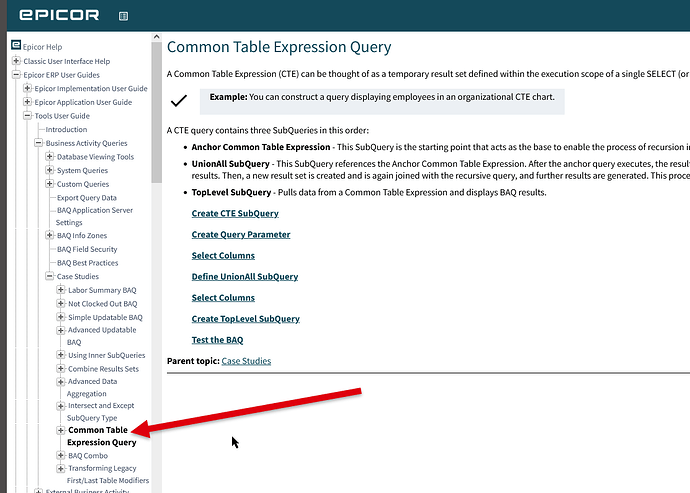This screenshot has height=493, width=690.
Task: Expand Common Table Expression Query node
Action: 61,430
